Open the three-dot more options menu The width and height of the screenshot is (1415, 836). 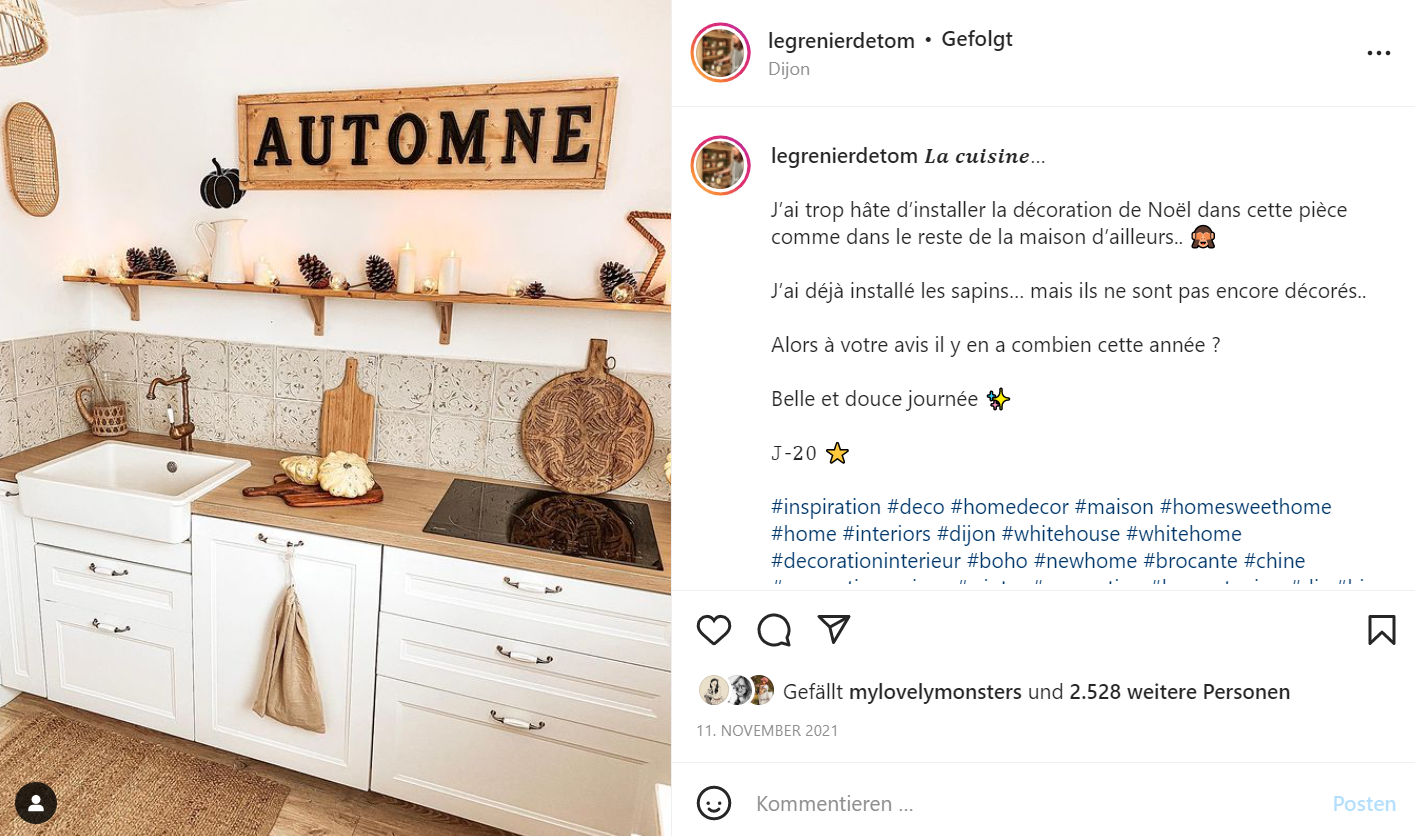click(x=1379, y=53)
